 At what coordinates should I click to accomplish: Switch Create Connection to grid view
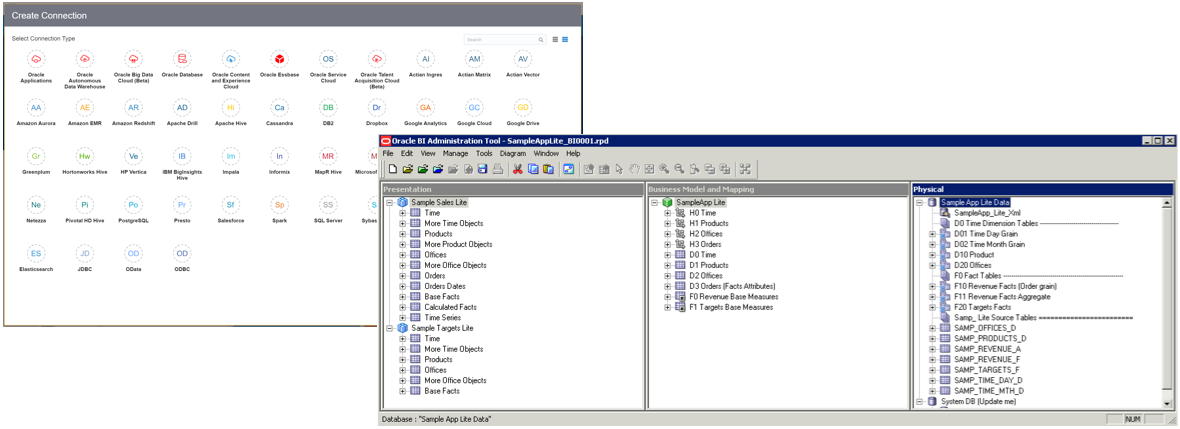565,39
